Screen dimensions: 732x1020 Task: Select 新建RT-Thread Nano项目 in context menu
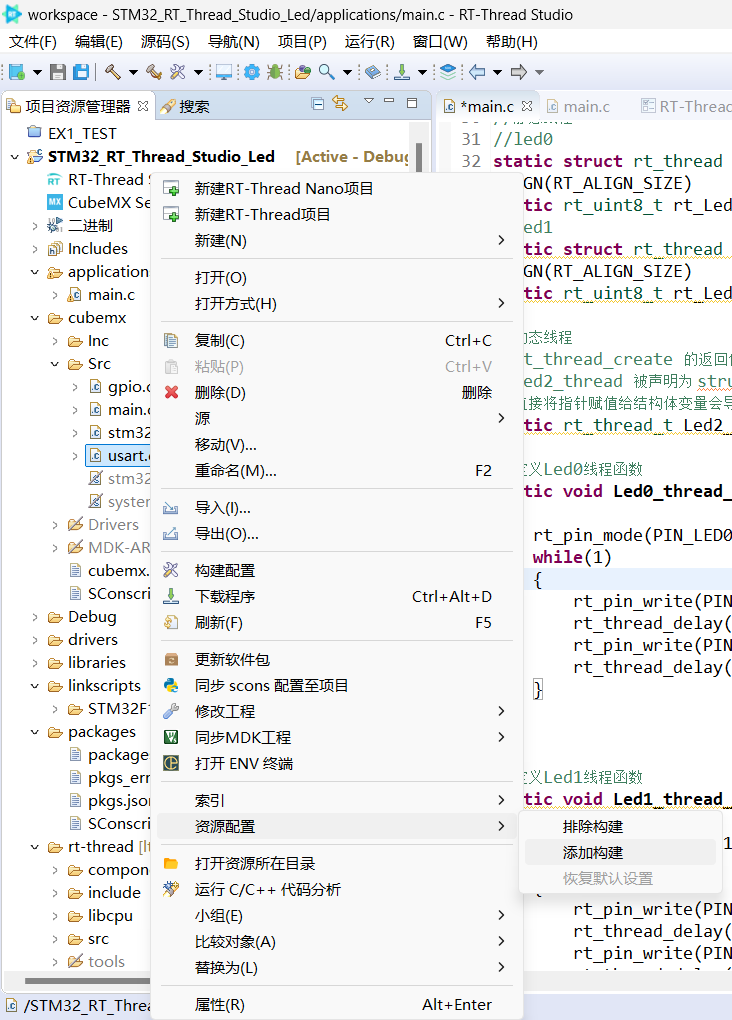point(337,189)
